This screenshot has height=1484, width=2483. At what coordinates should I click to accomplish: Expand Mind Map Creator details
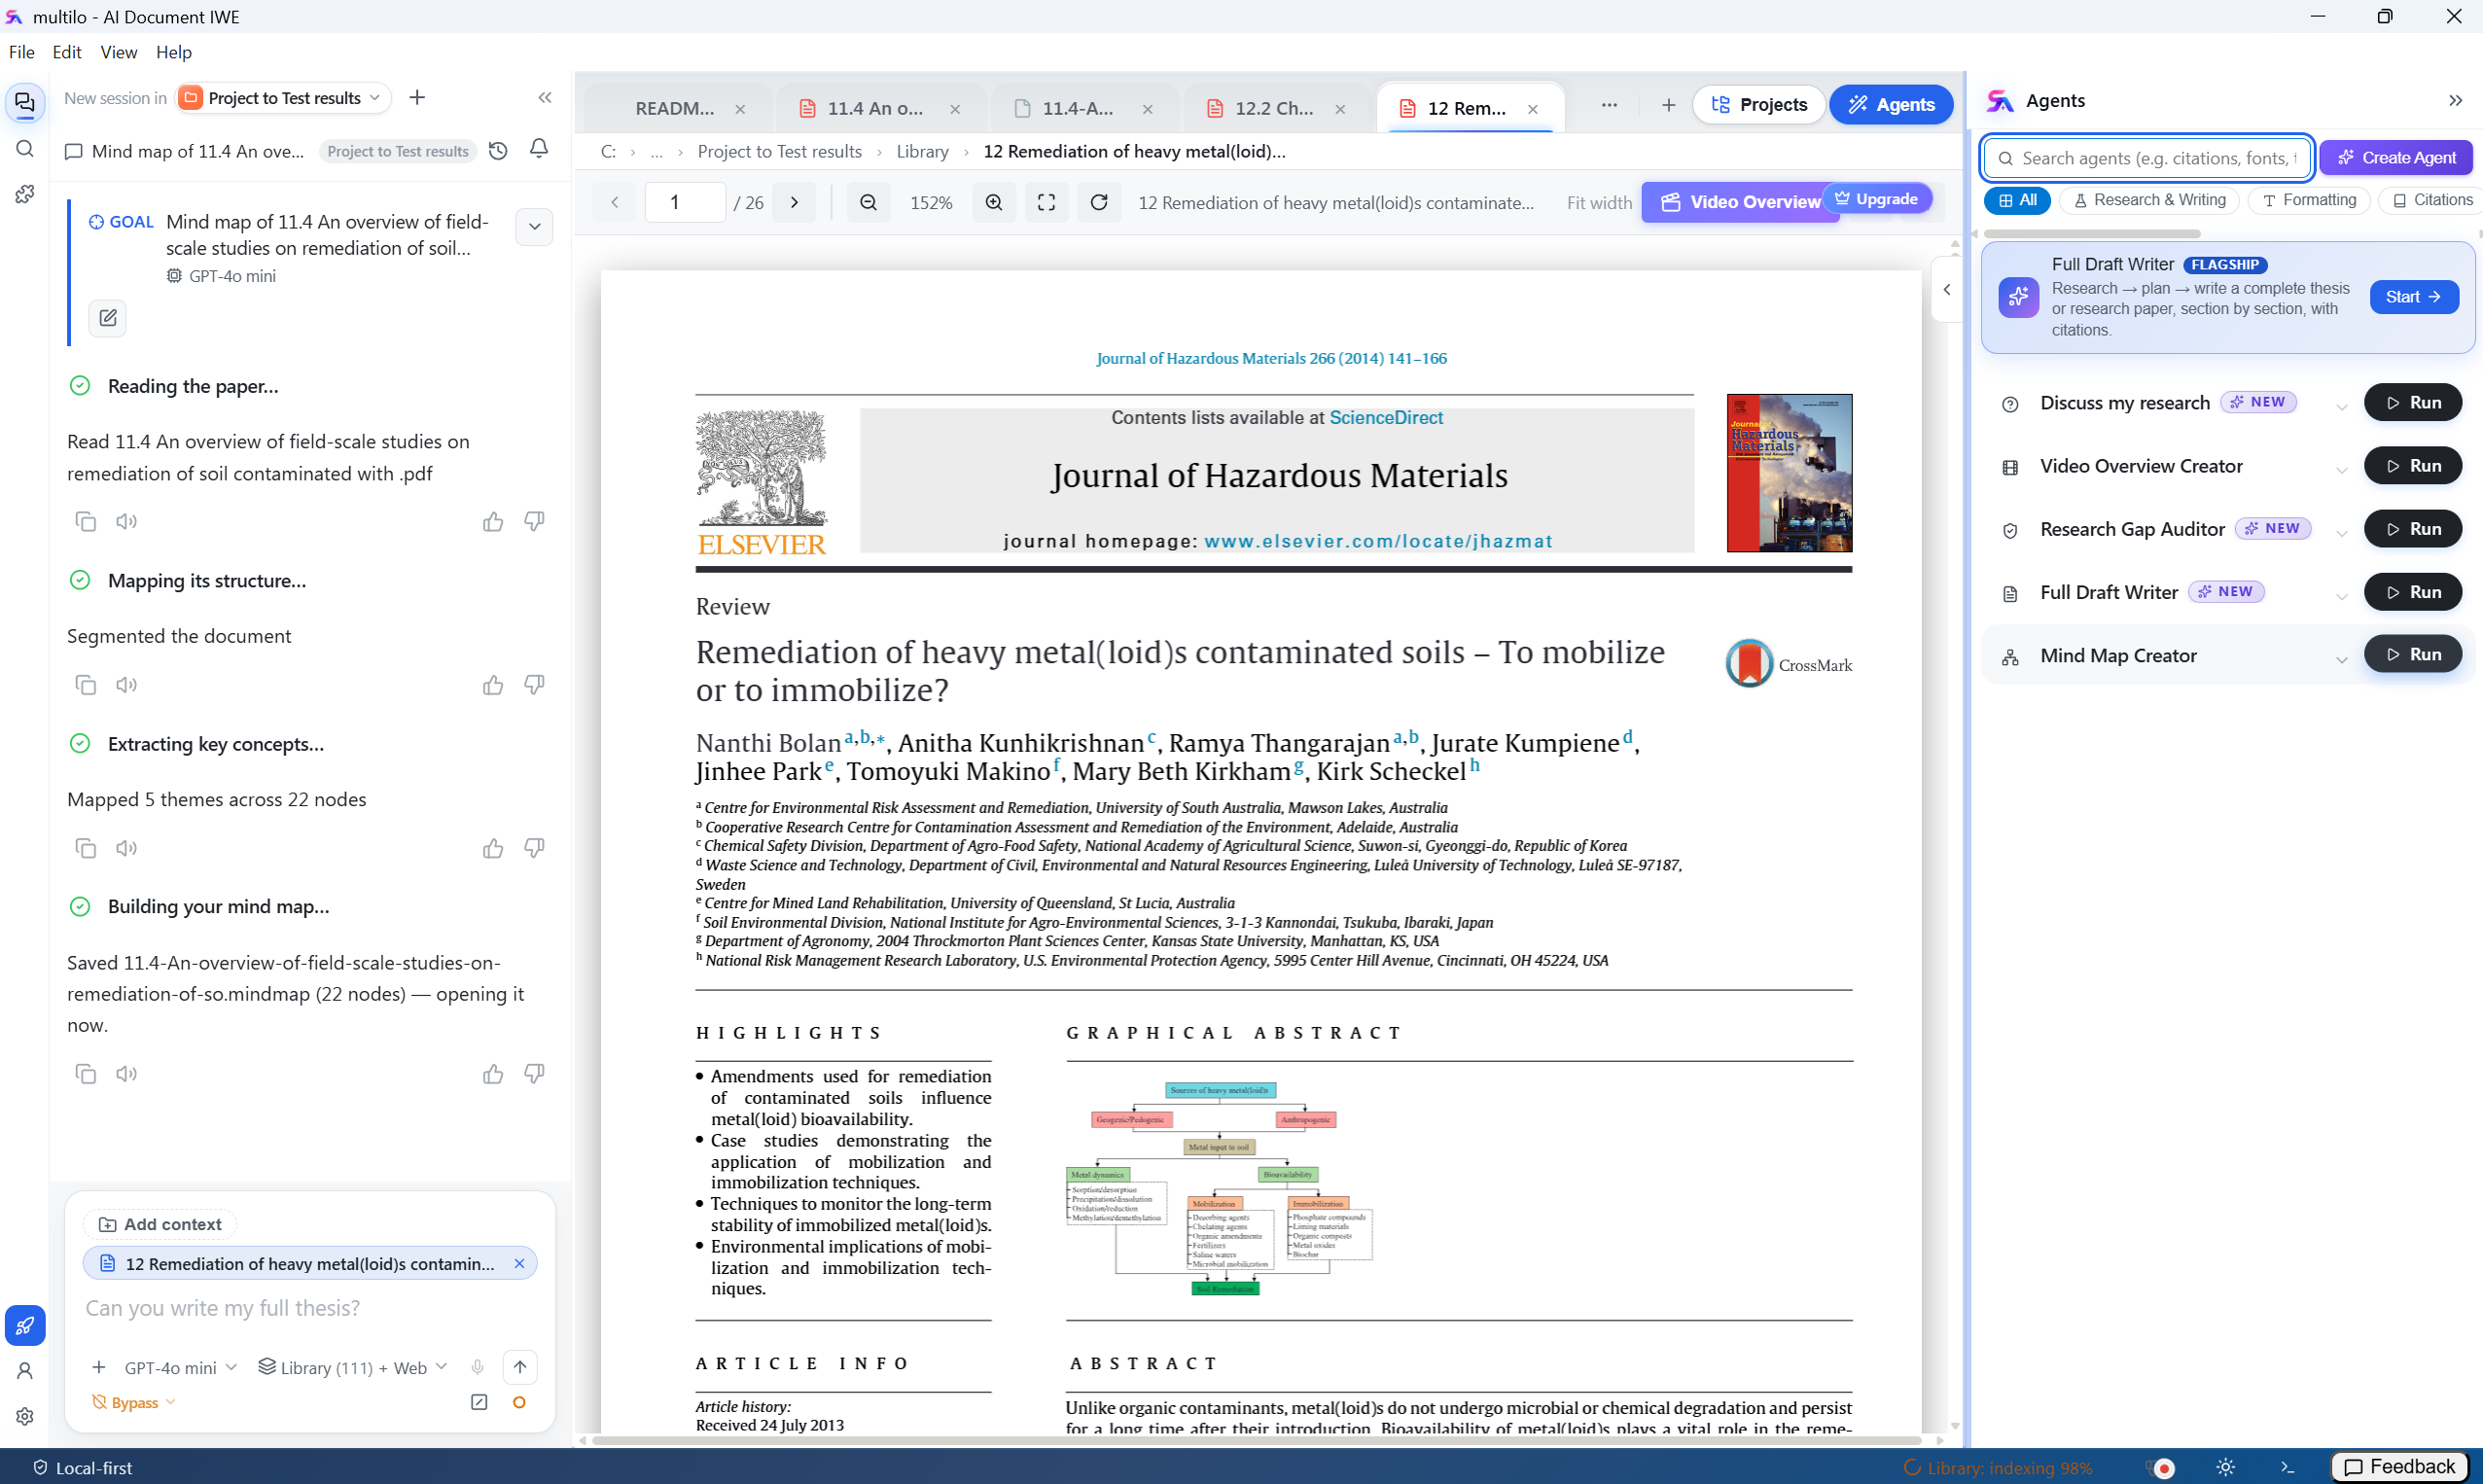coord(2342,659)
